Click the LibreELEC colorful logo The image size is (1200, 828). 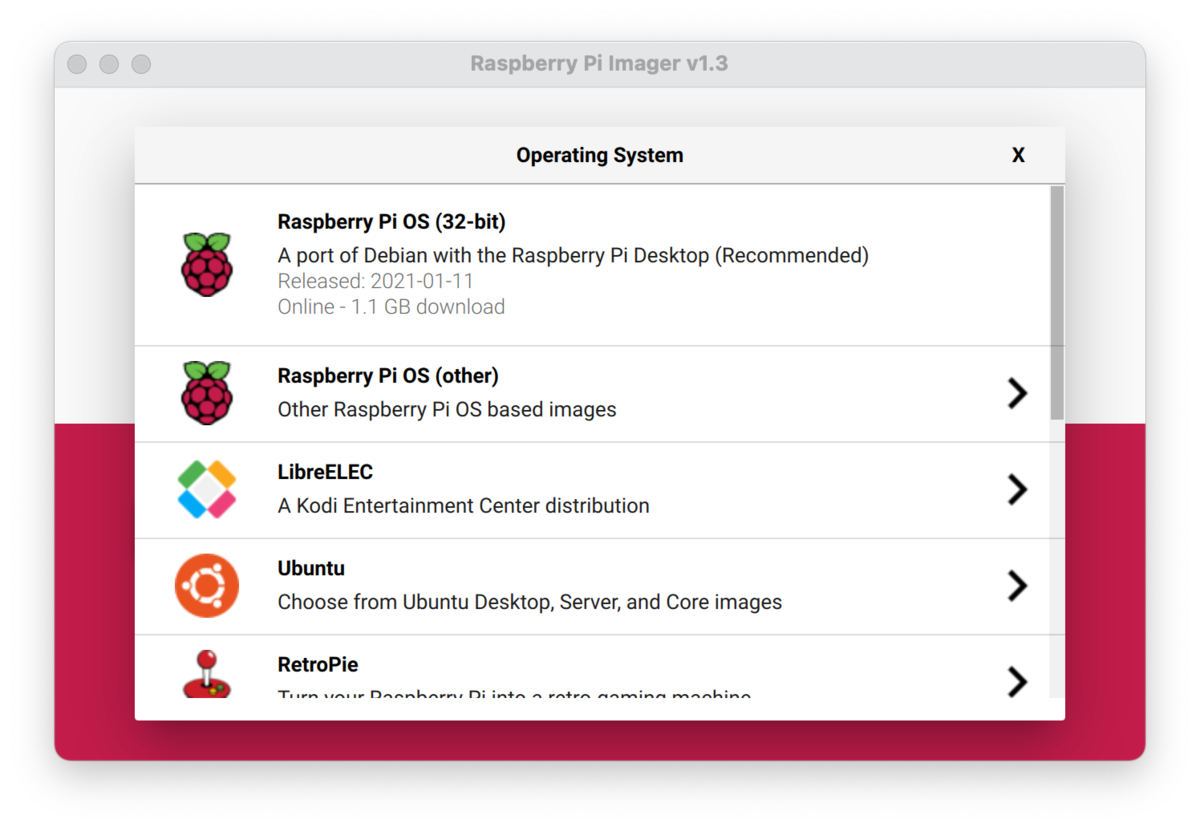point(207,489)
